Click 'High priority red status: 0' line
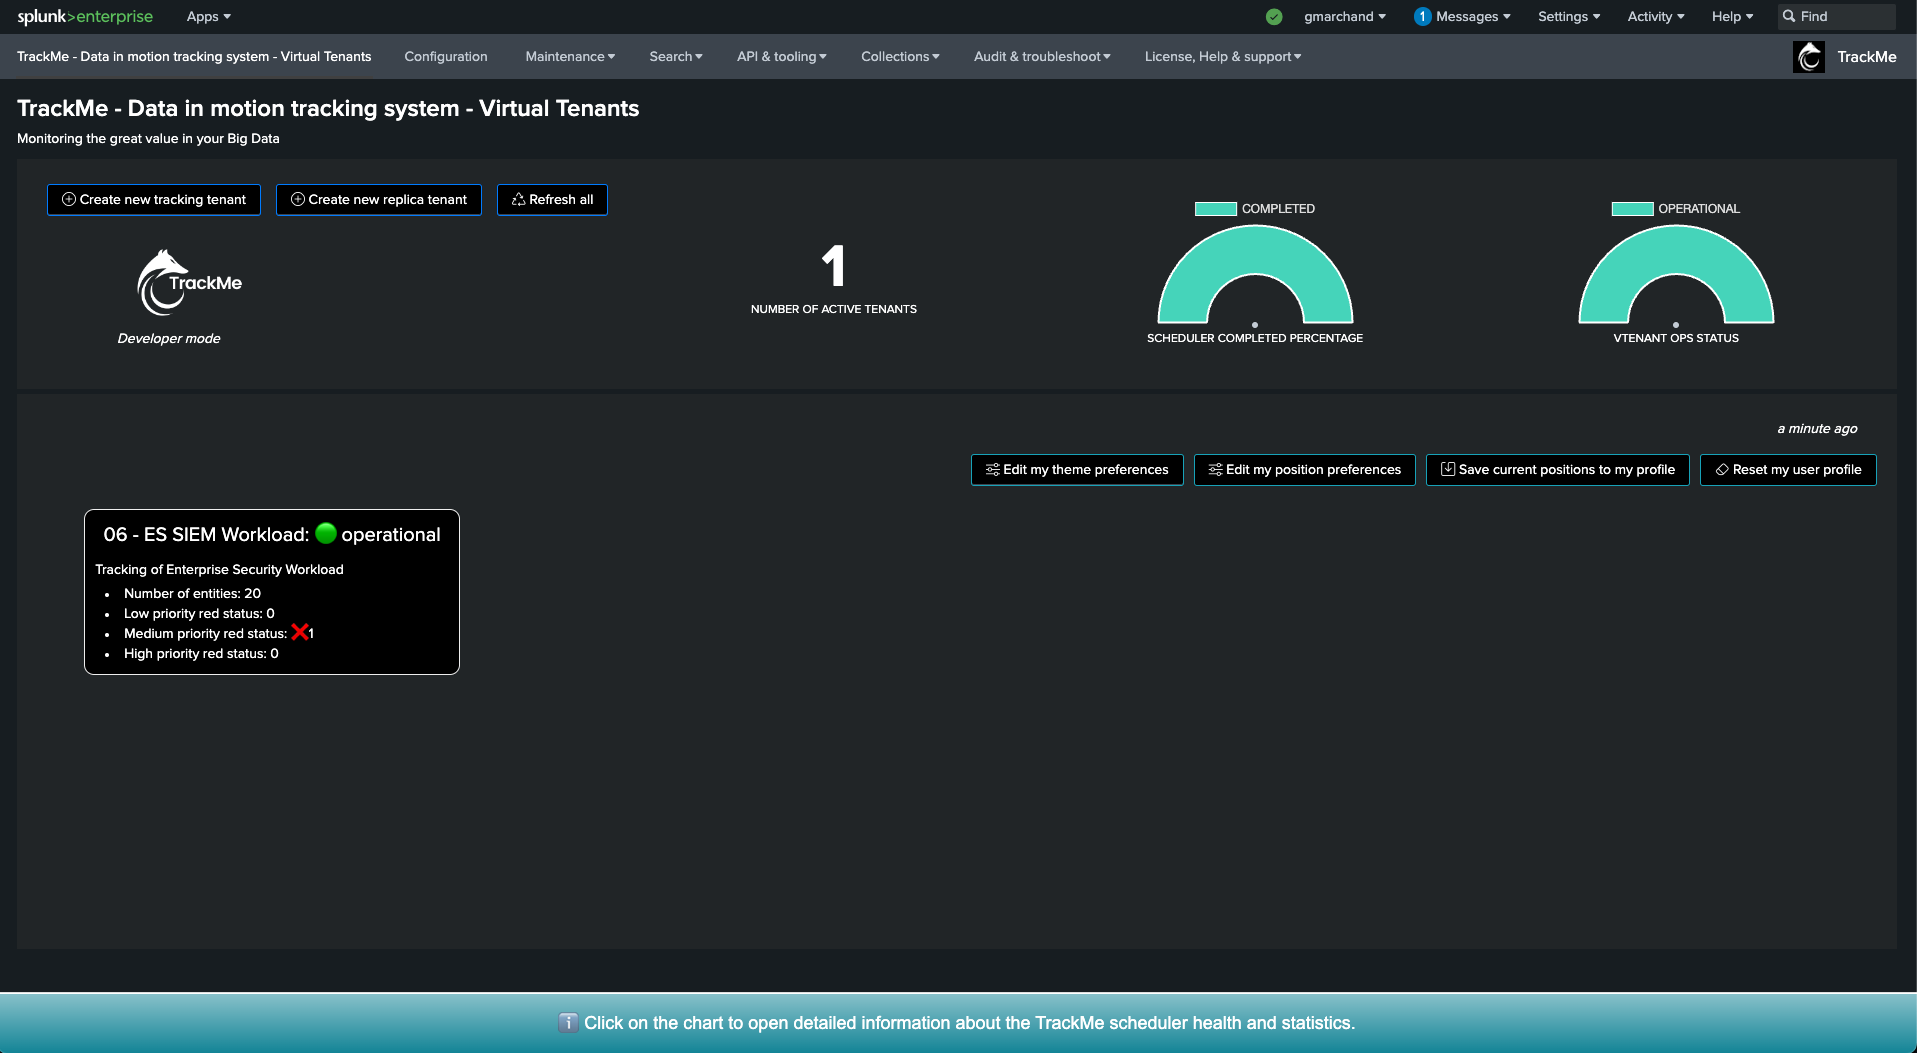 pos(201,653)
